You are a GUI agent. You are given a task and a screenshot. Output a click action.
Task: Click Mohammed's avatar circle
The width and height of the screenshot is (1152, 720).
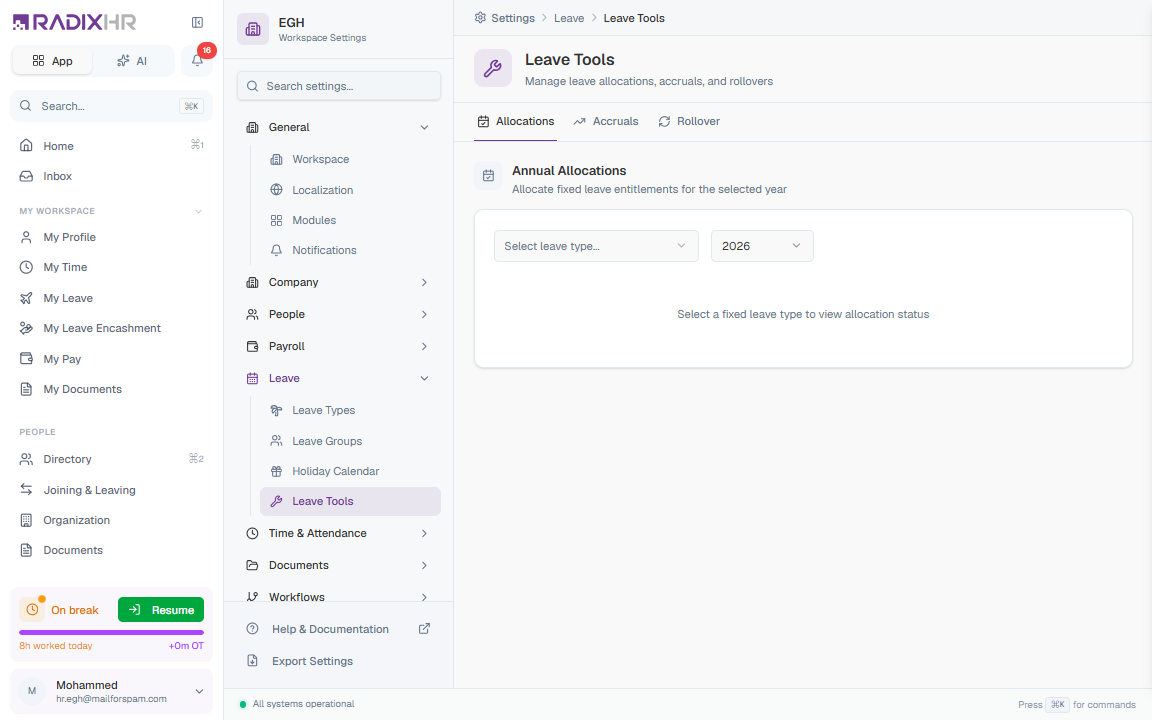pos(32,691)
